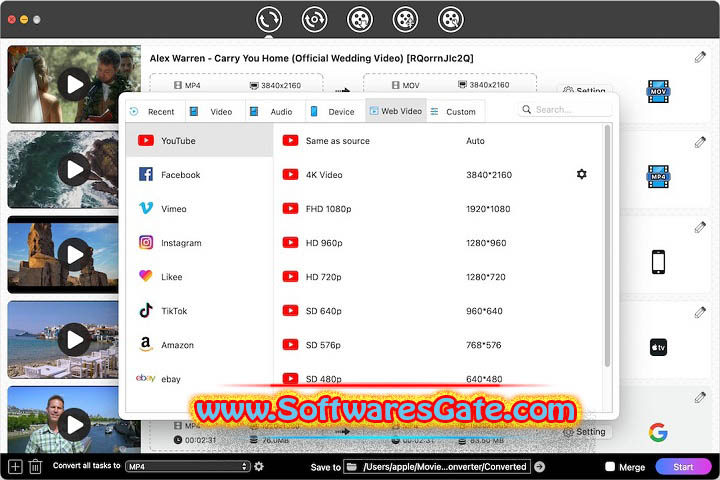Edit the Alex Warren video with pencil icon
Screen dimensions: 720x480
tap(700, 57)
